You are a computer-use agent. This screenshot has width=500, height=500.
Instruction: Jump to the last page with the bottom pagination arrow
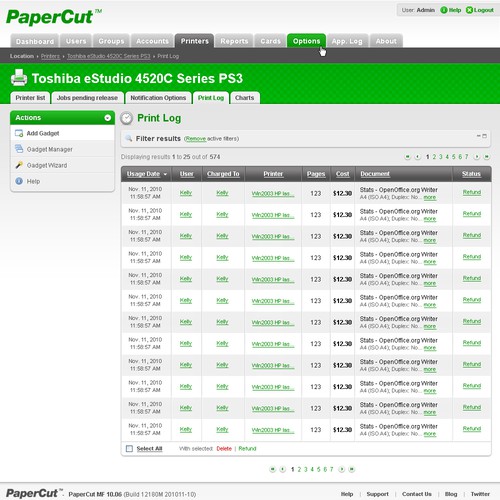click(351, 469)
